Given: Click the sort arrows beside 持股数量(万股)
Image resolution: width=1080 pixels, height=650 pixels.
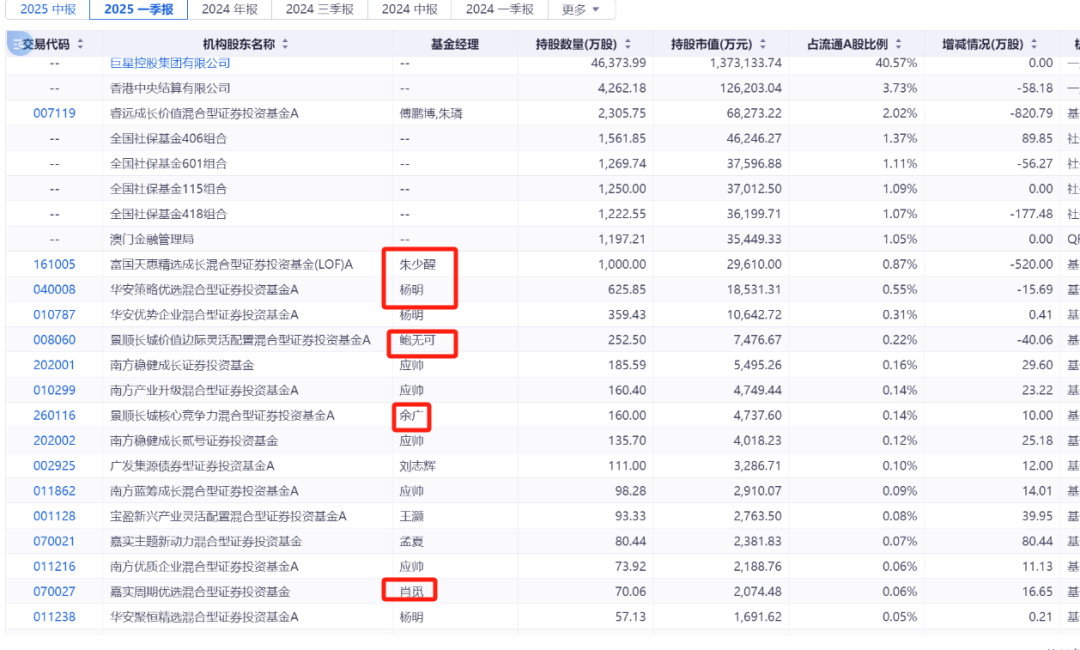Looking at the screenshot, I should coord(627,45).
